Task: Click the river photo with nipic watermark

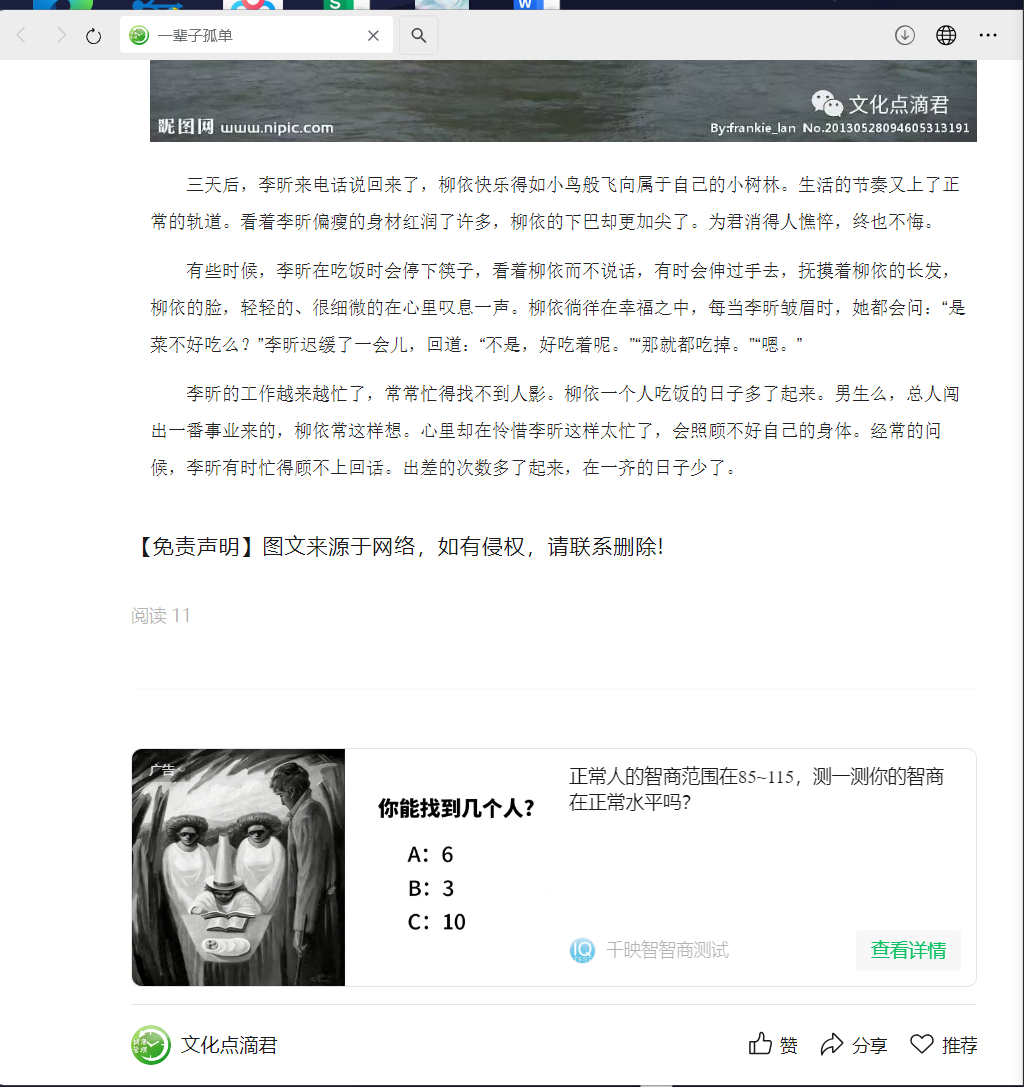Action: click(563, 101)
